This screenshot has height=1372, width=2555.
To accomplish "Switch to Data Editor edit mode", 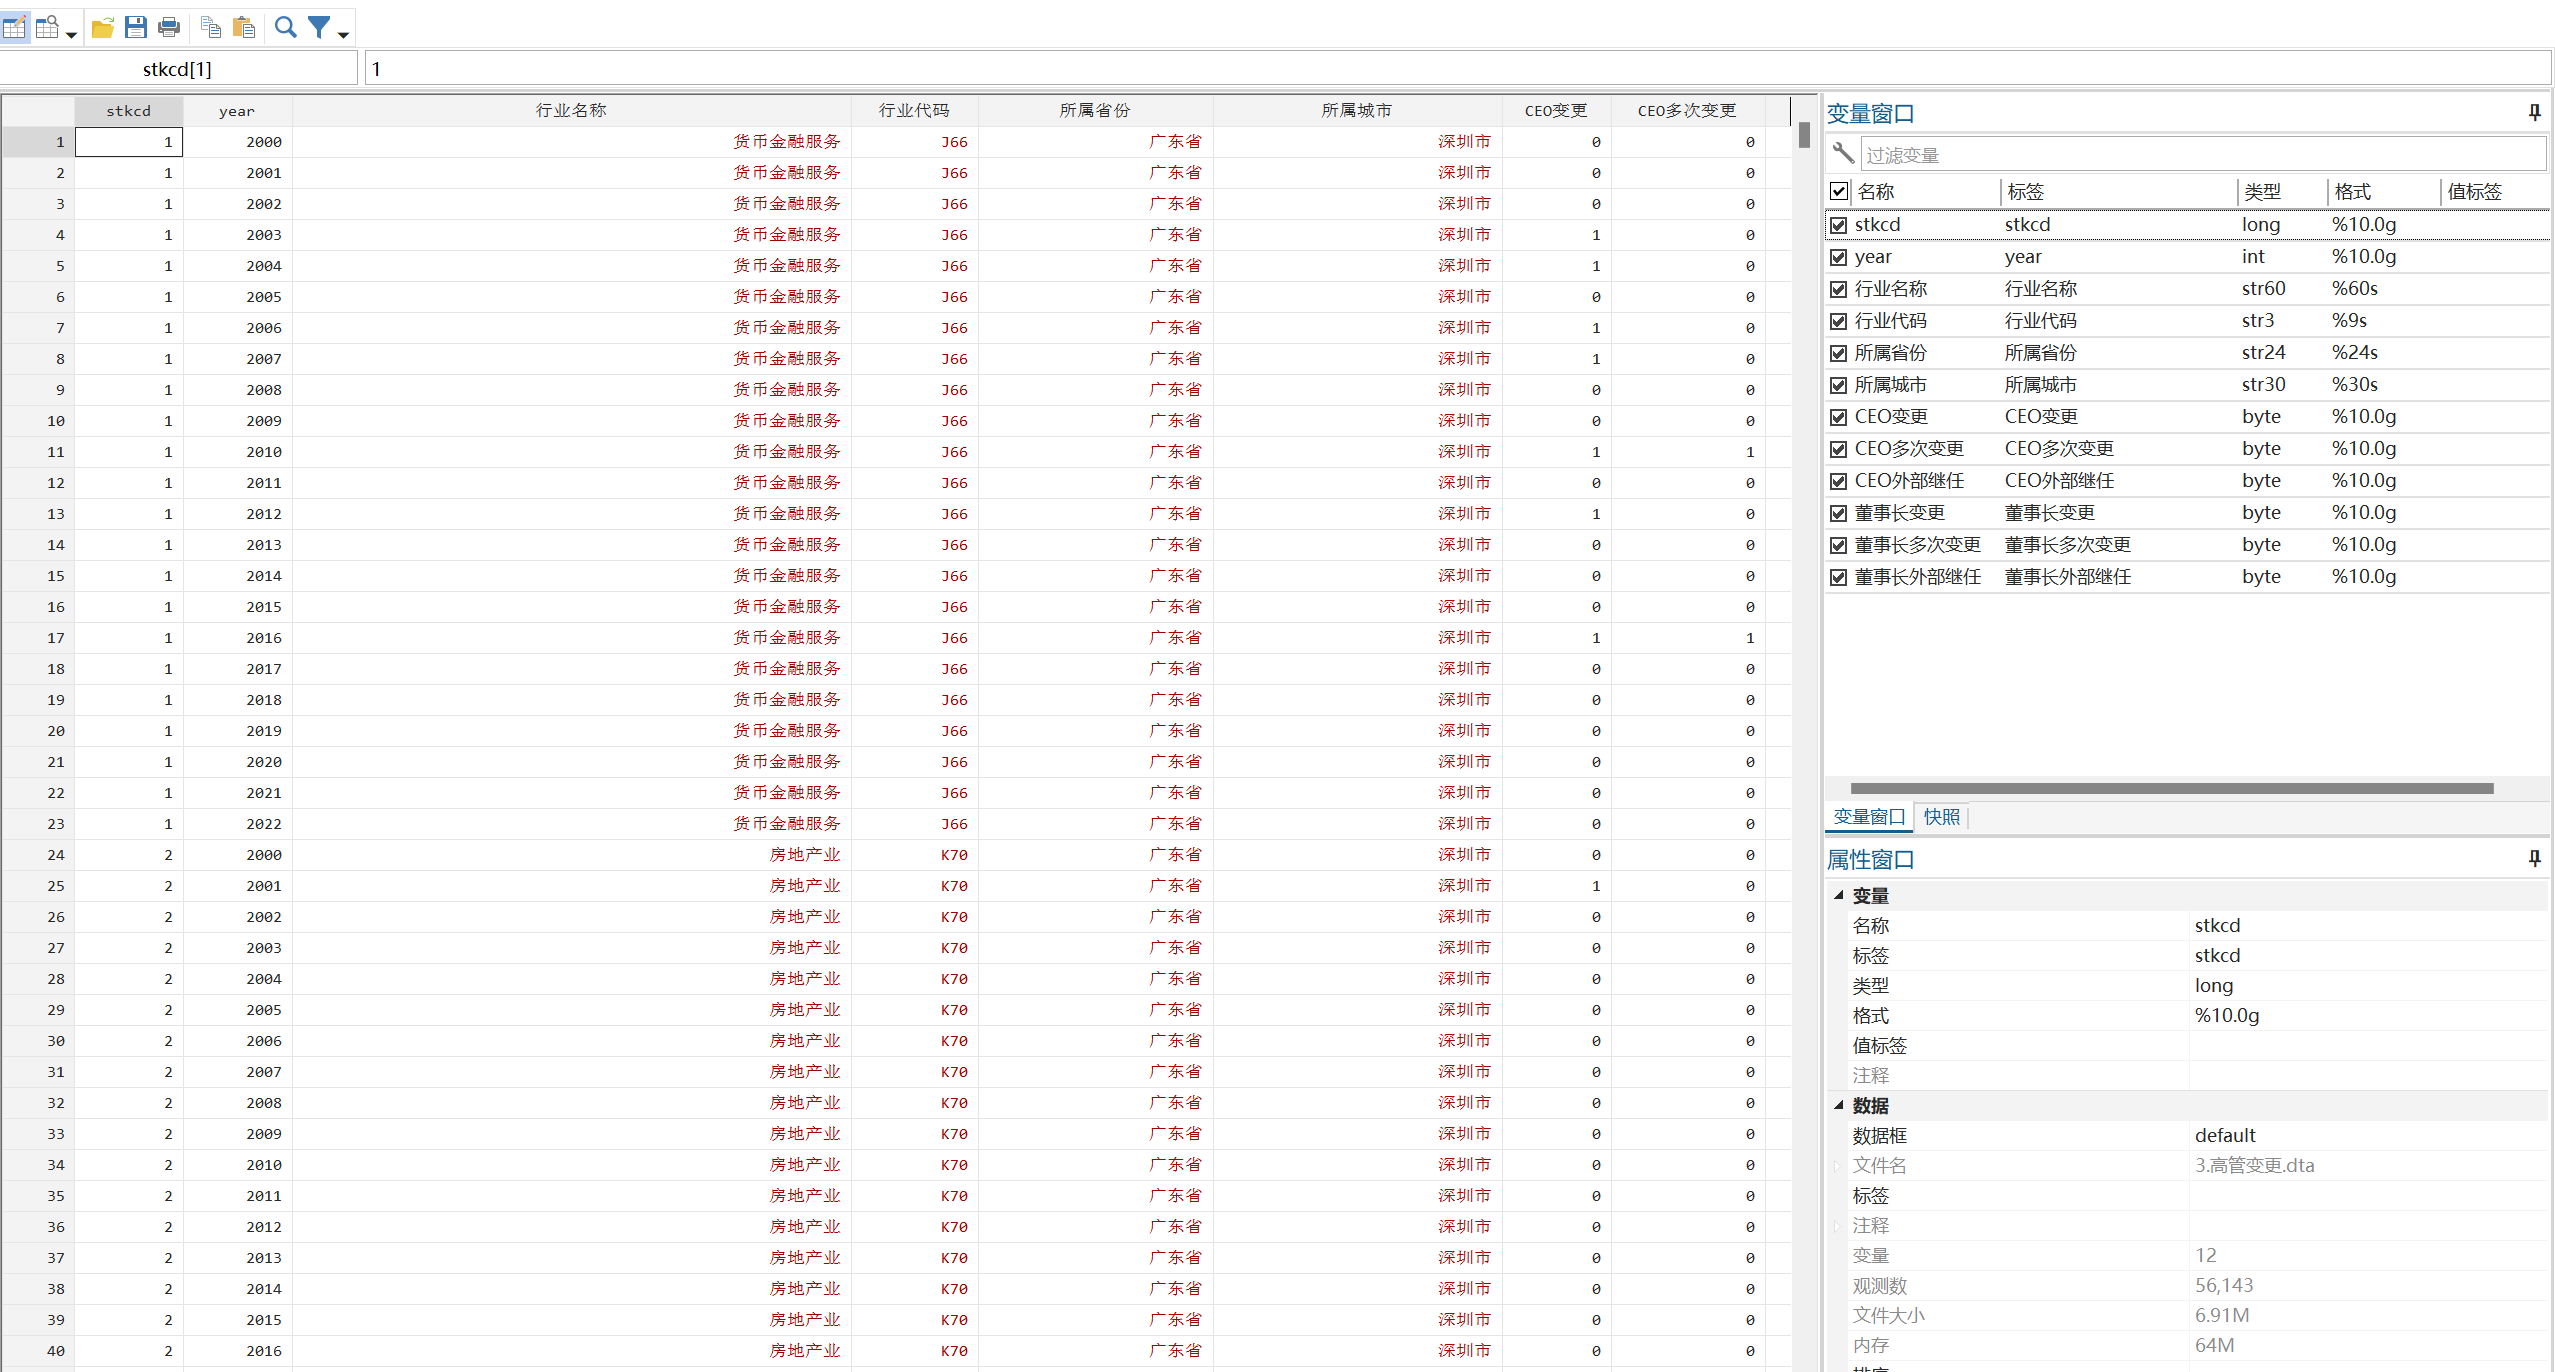I will click(x=15, y=27).
